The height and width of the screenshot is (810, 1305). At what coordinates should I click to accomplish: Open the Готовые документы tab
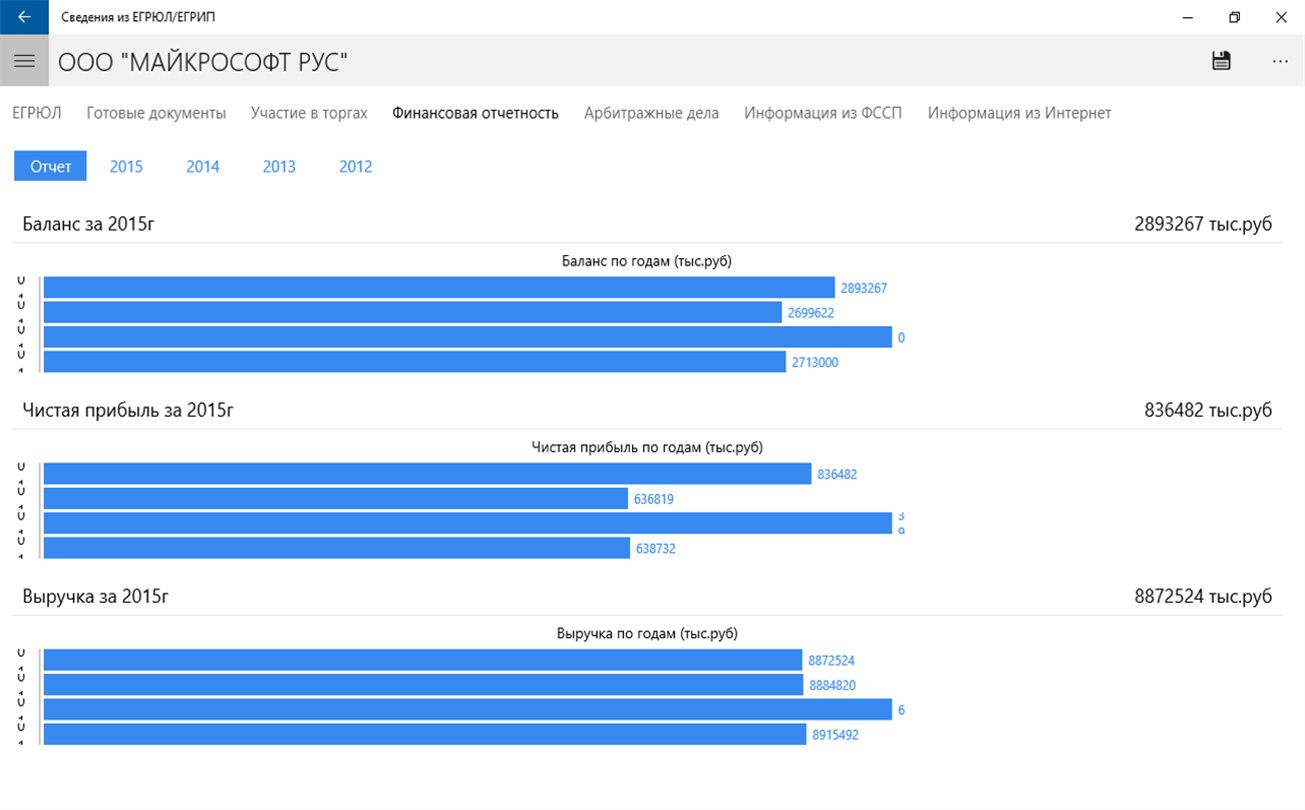156,113
